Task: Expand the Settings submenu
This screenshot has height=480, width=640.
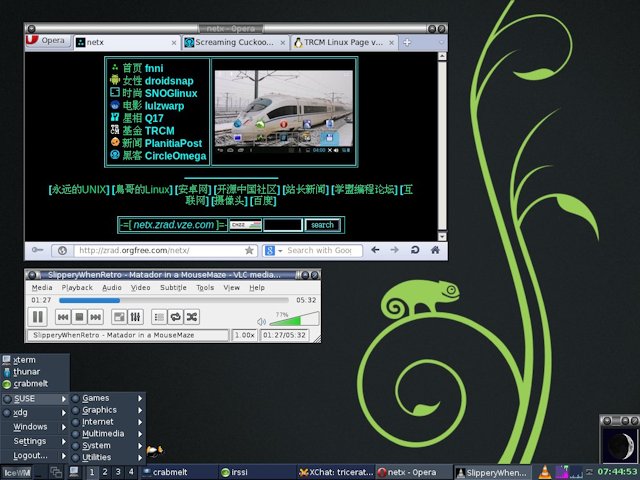Action: [x=35, y=441]
